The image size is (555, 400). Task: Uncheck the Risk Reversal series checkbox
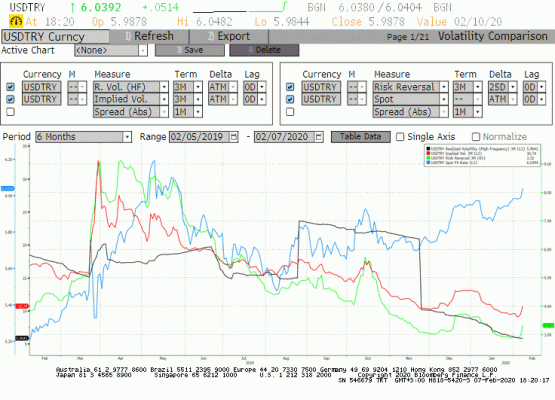[290, 87]
